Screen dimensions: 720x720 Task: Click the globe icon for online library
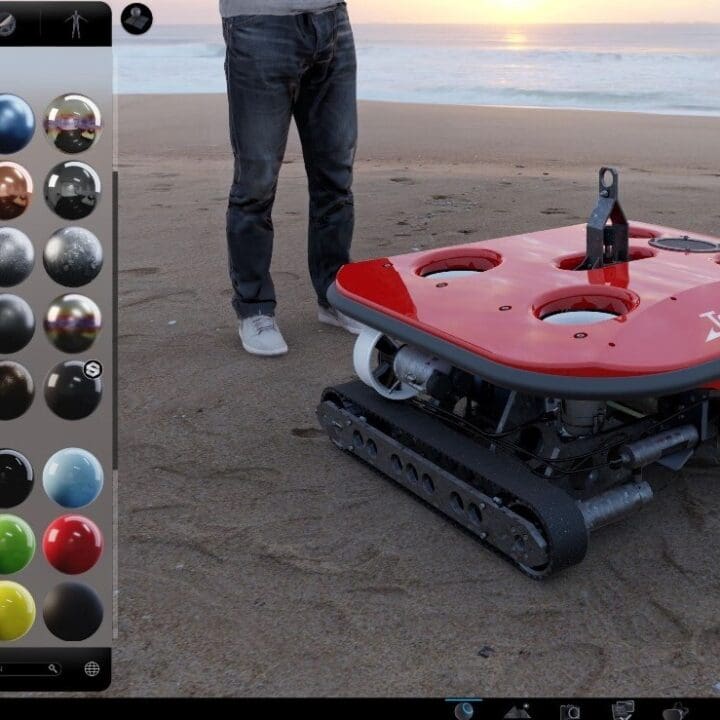pyautogui.click(x=92, y=669)
